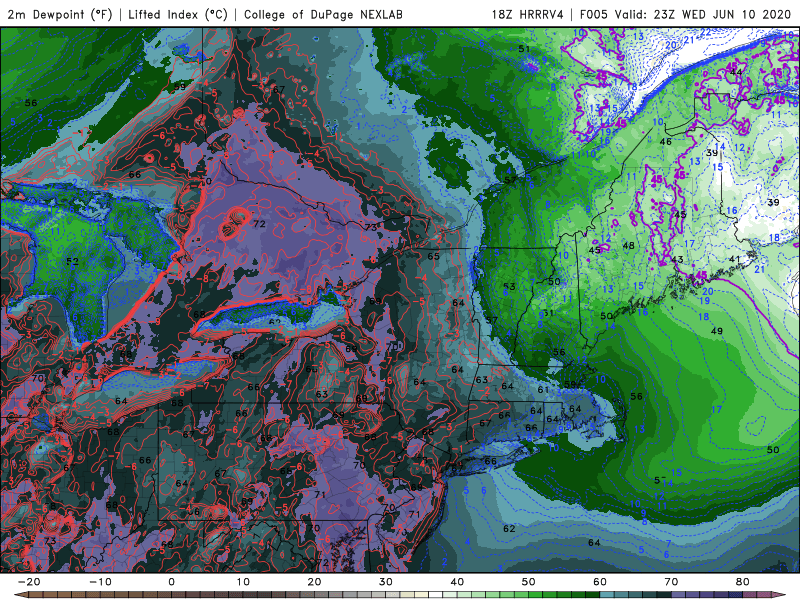Click the left arrow end of the color bar
Screen dimensions: 800x600
[x=19, y=595]
